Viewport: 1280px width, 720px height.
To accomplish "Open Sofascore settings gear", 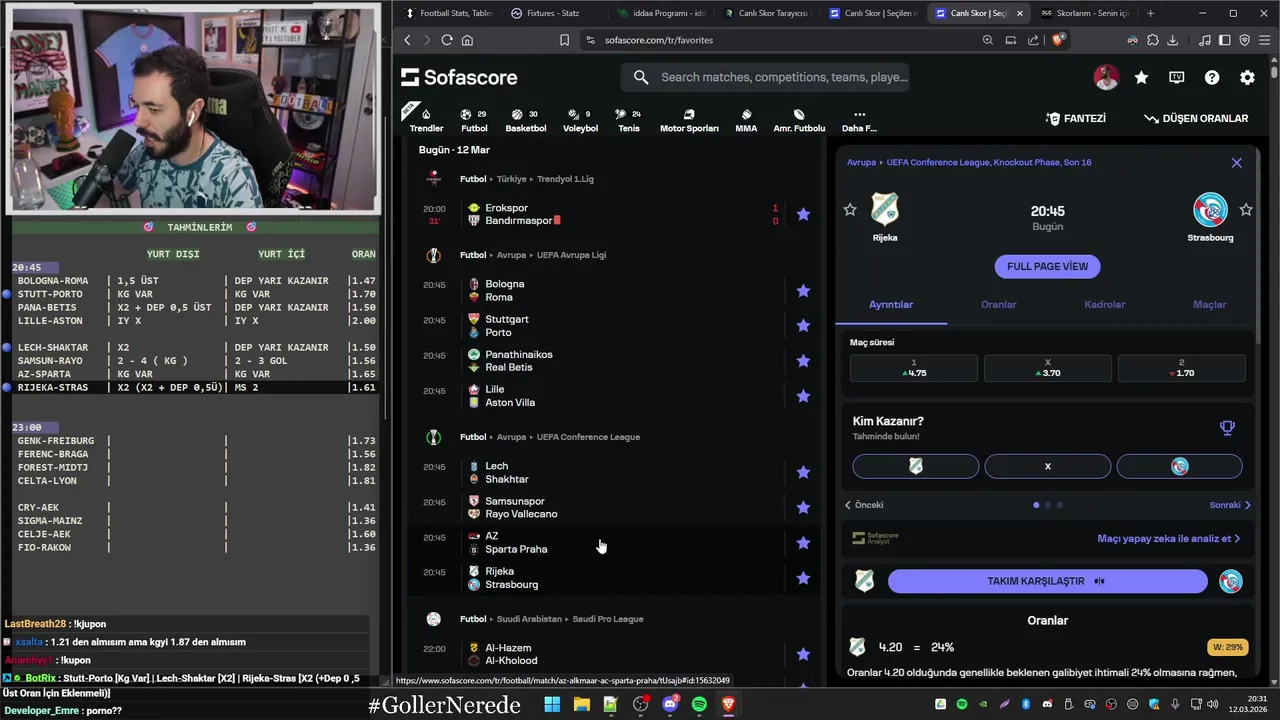I will click(1247, 77).
